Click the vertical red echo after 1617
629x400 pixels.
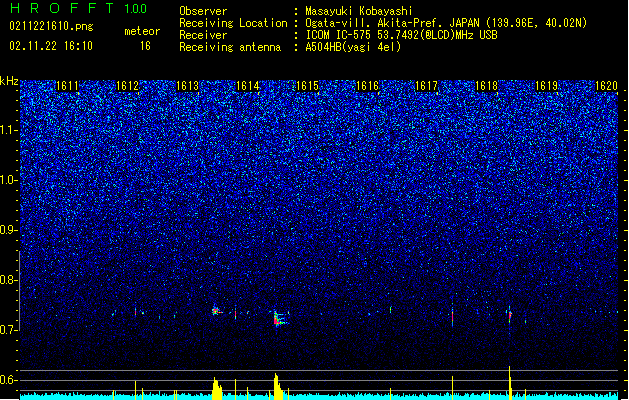pyautogui.click(x=452, y=317)
